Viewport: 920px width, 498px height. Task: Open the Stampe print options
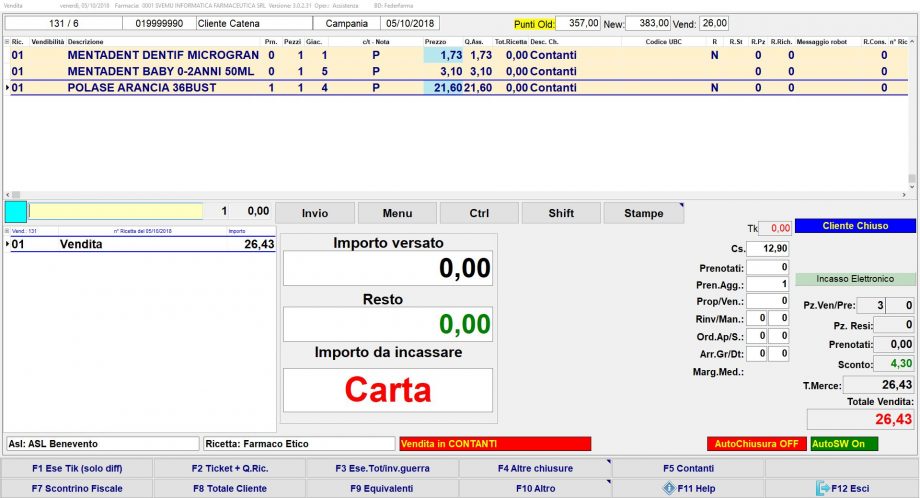point(643,213)
